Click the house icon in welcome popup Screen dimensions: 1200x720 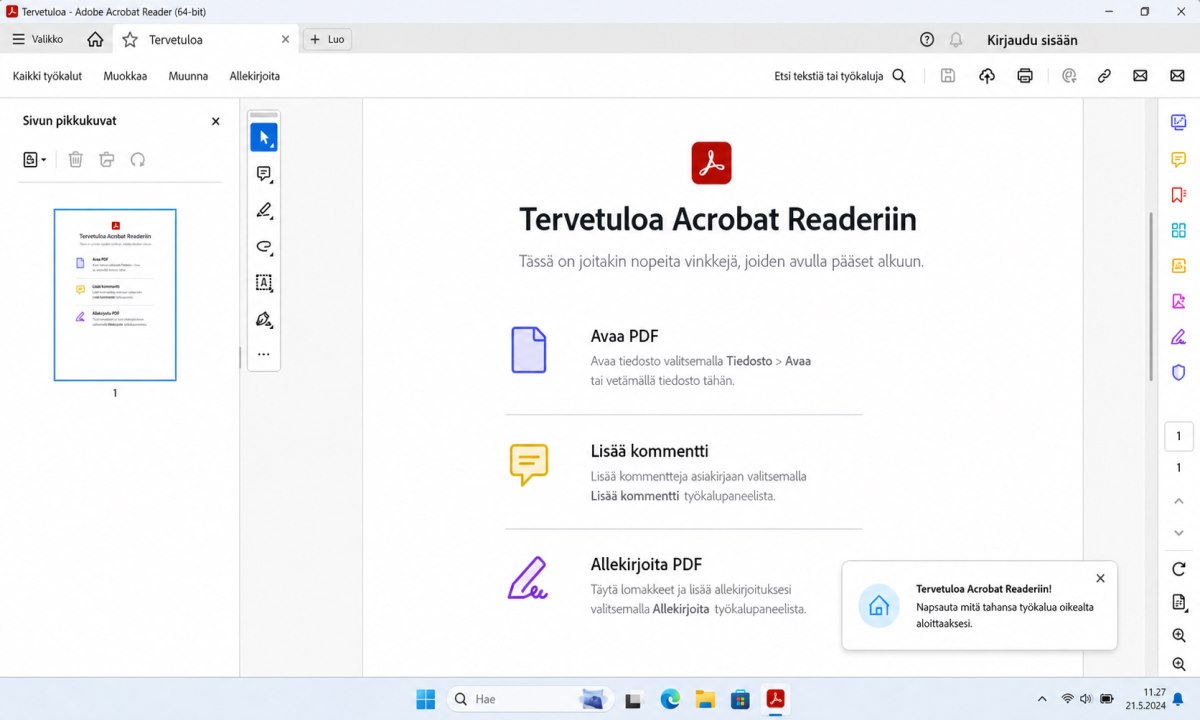[x=879, y=606]
